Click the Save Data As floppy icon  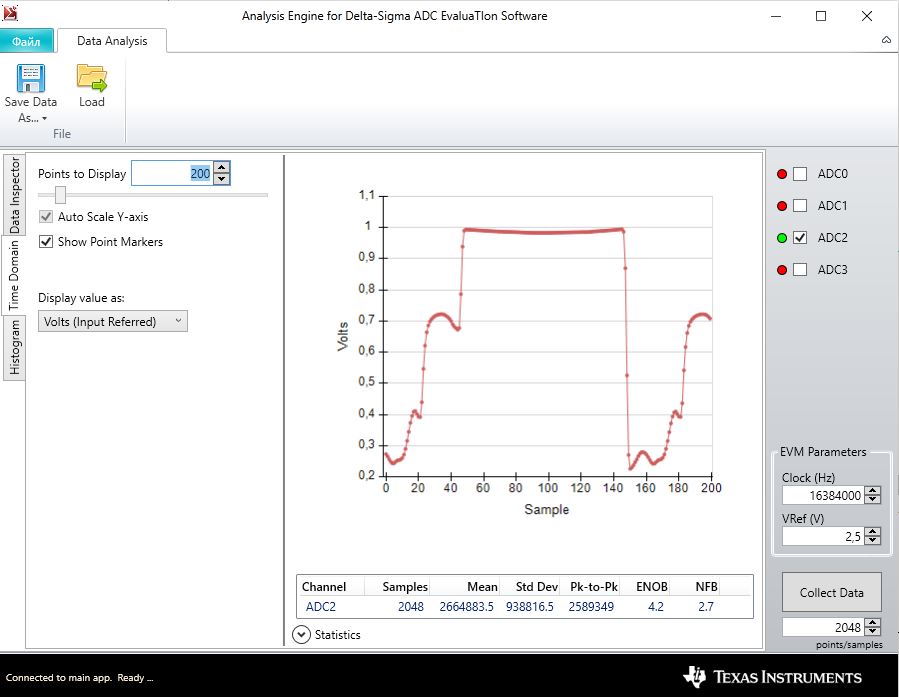click(30, 78)
